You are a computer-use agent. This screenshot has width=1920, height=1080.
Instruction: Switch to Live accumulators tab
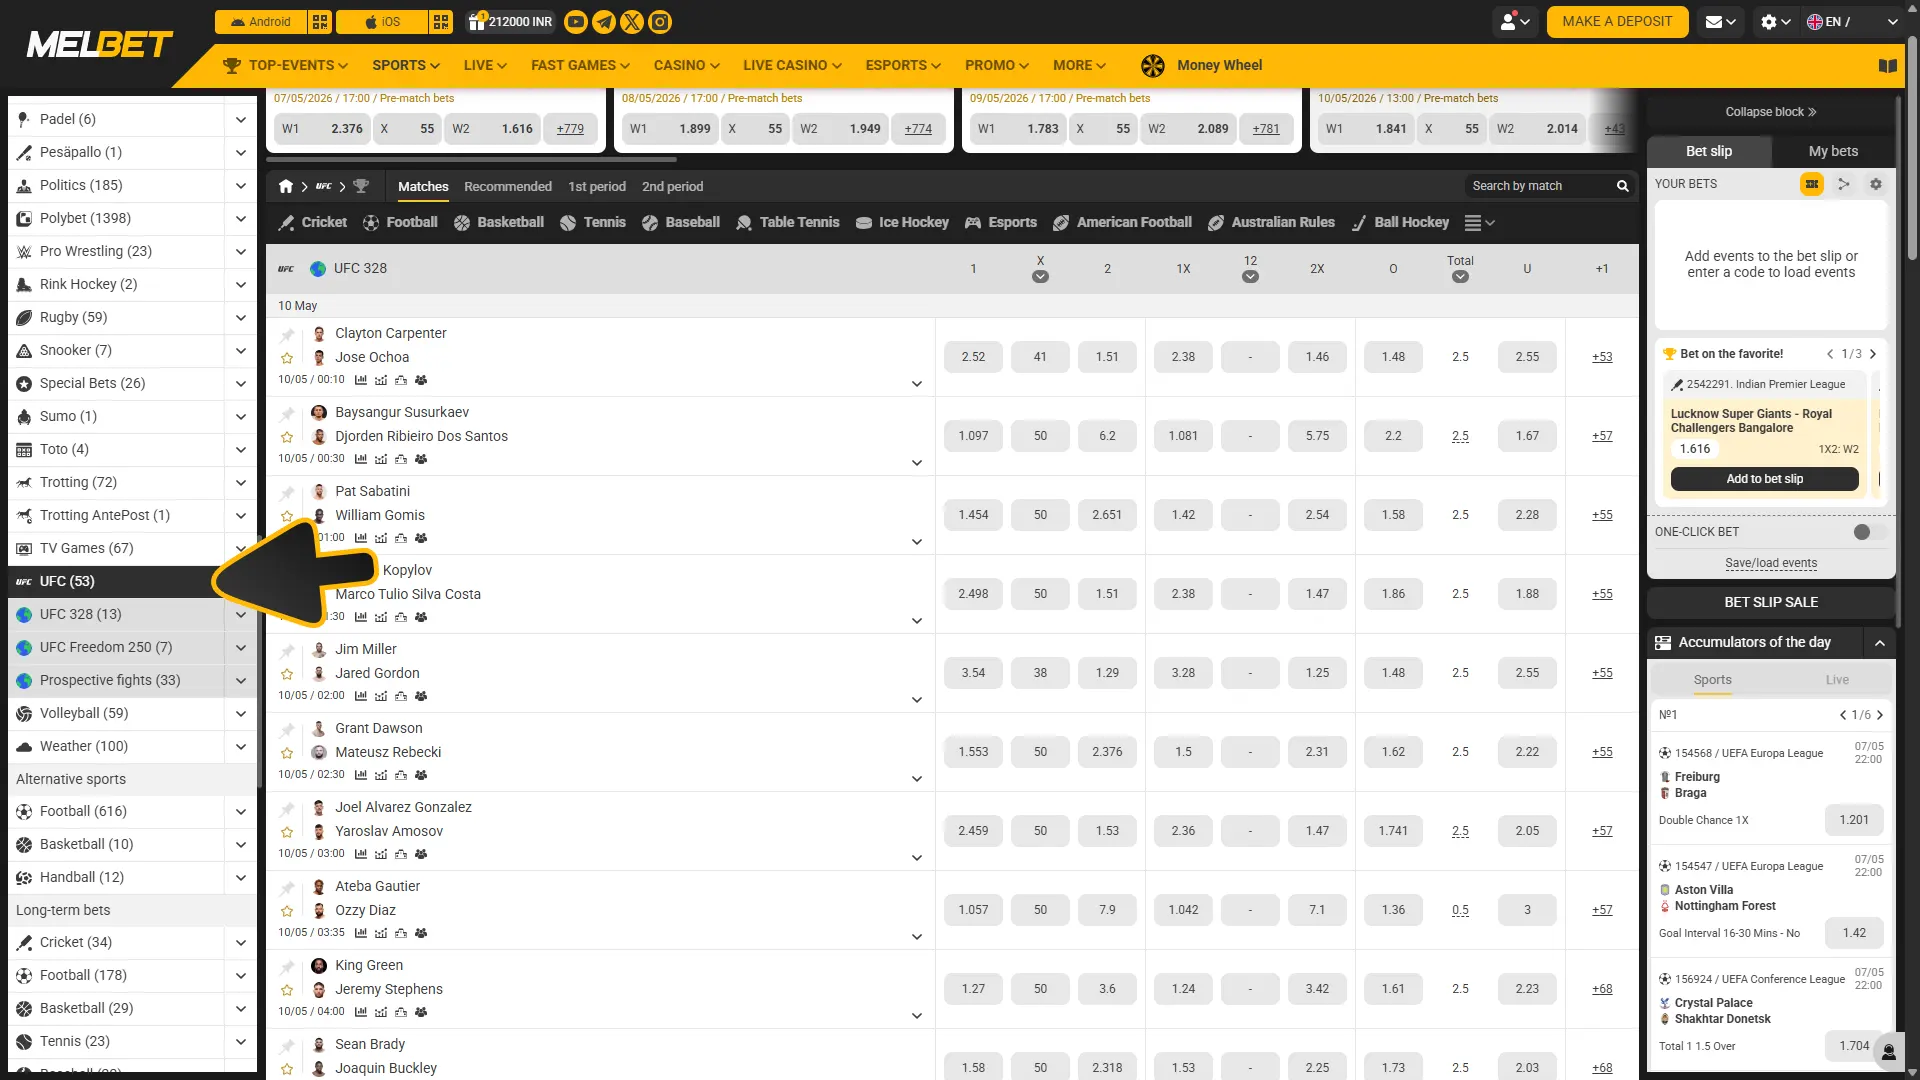(1837, 681)
